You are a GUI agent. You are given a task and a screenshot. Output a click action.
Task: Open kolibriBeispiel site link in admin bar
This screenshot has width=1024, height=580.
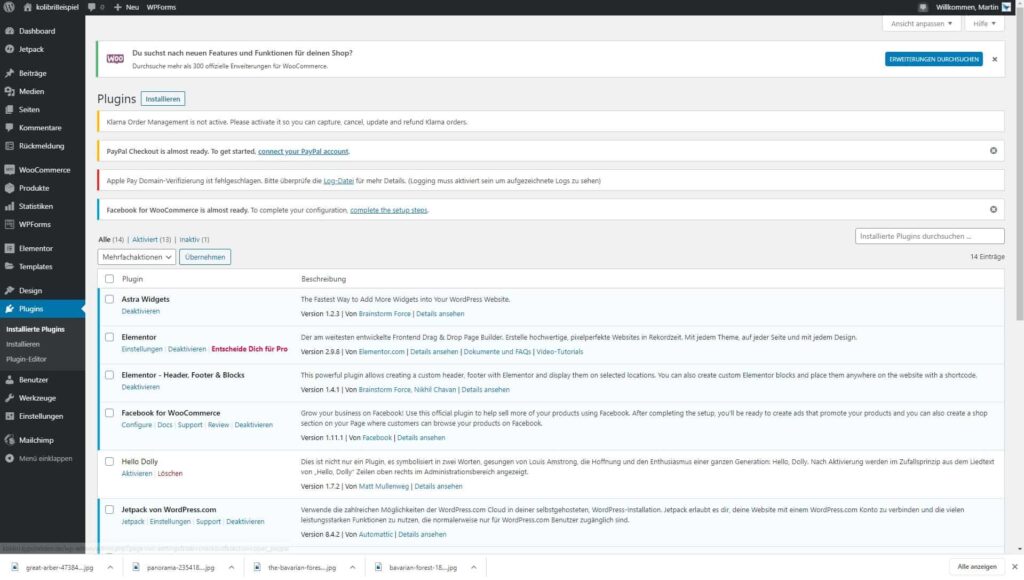pos(51,7)
